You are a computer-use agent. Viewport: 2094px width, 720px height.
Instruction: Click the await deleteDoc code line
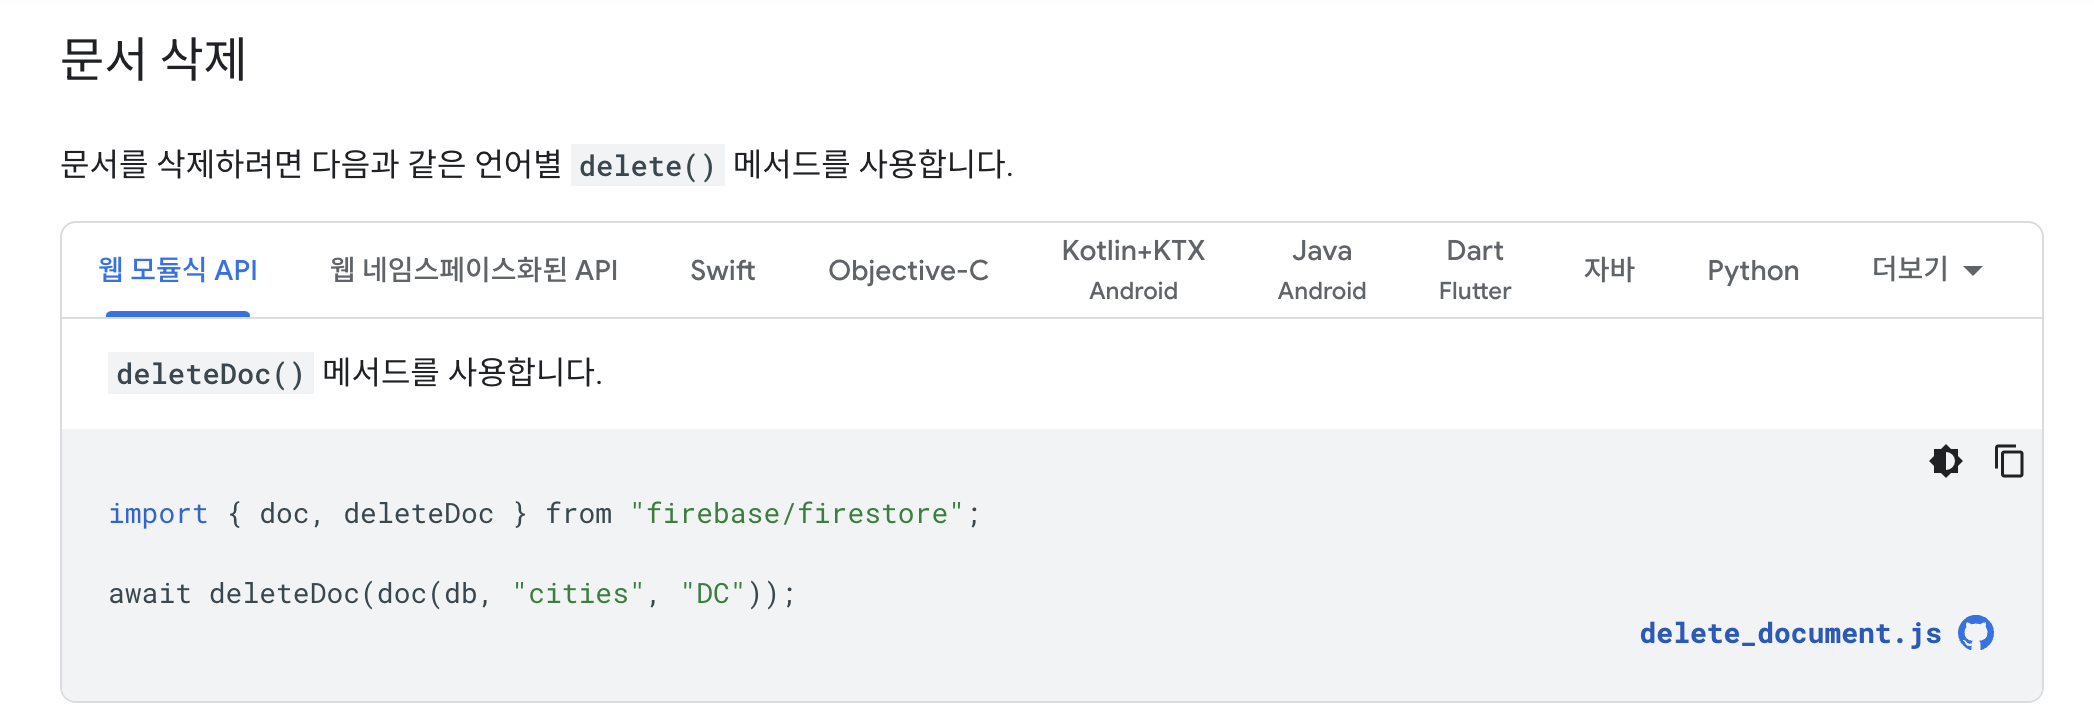click(452, 593)
